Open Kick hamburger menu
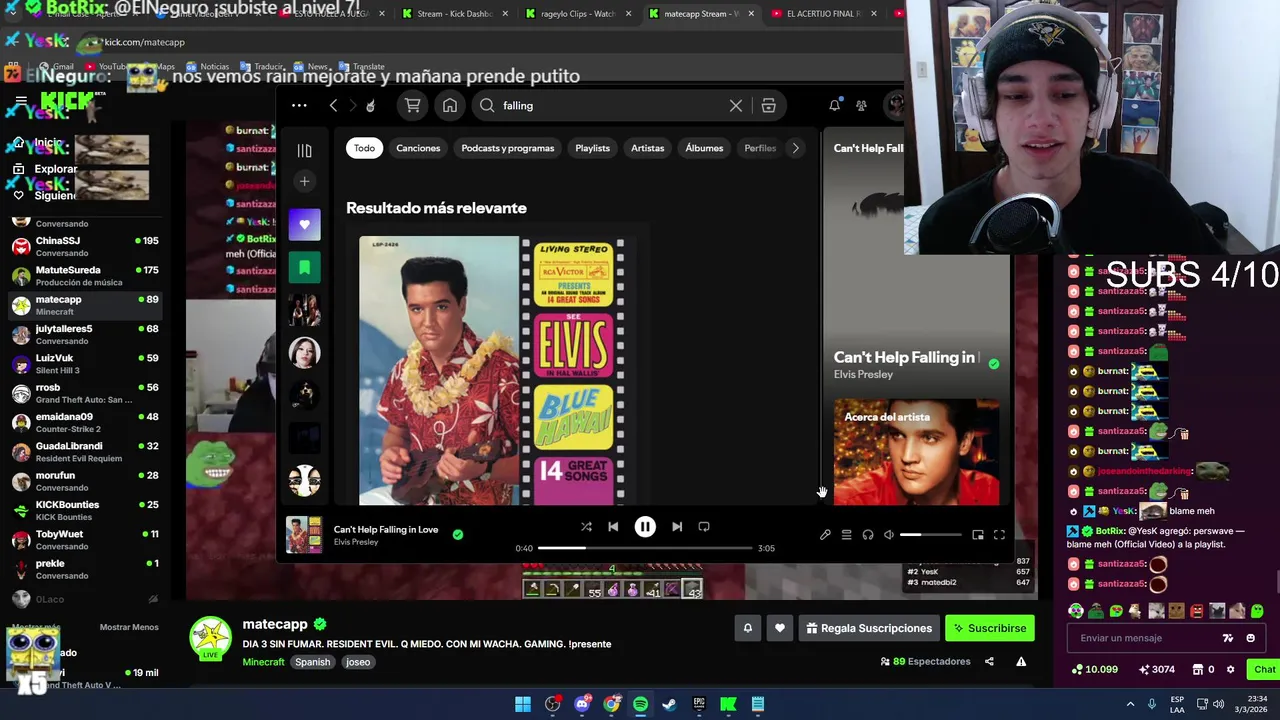 pyautogui.click(x=20, y=101)
